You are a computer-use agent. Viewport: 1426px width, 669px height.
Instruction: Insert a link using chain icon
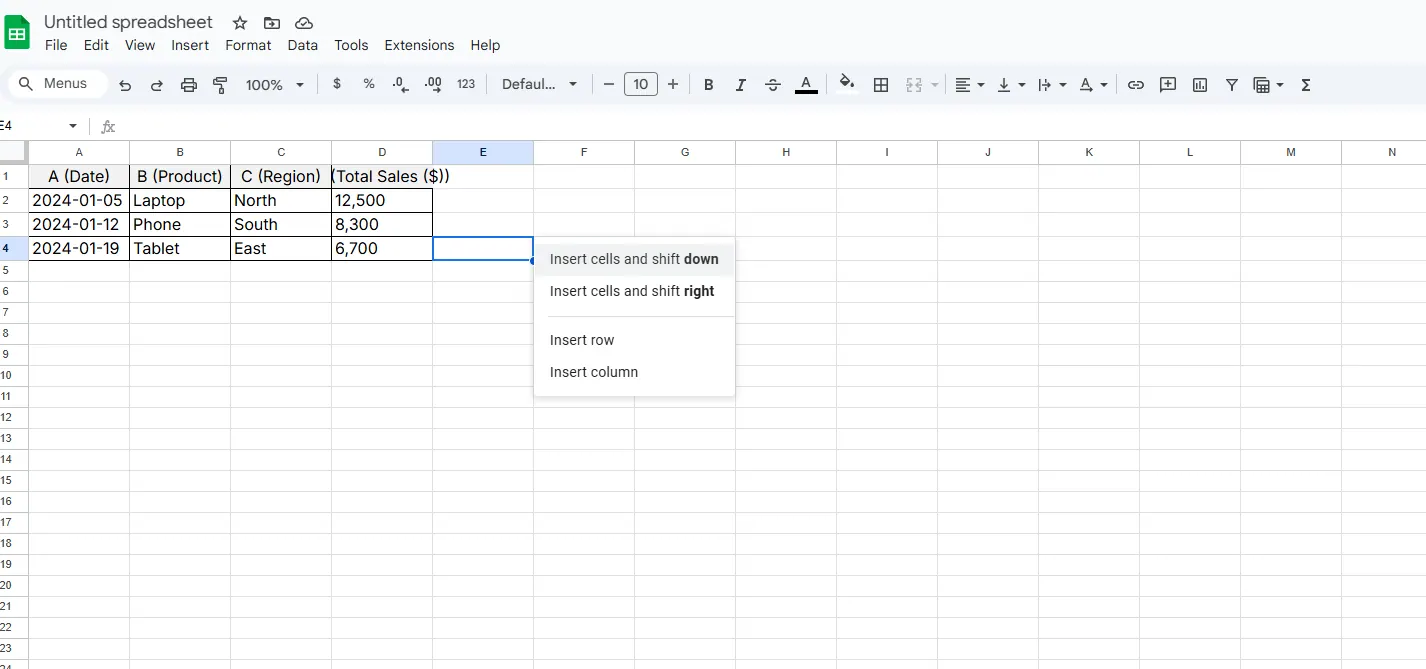pos(1136,85)
